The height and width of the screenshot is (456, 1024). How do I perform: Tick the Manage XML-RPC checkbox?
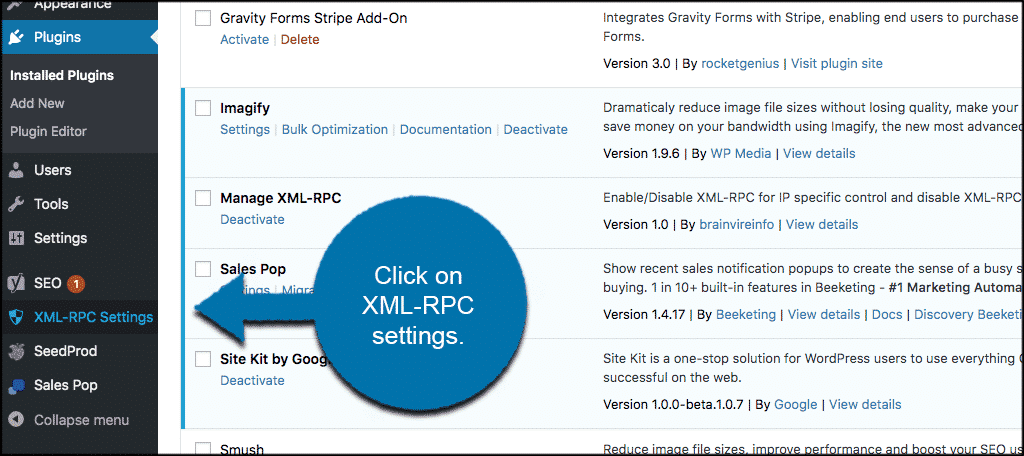tap(203, 198)
